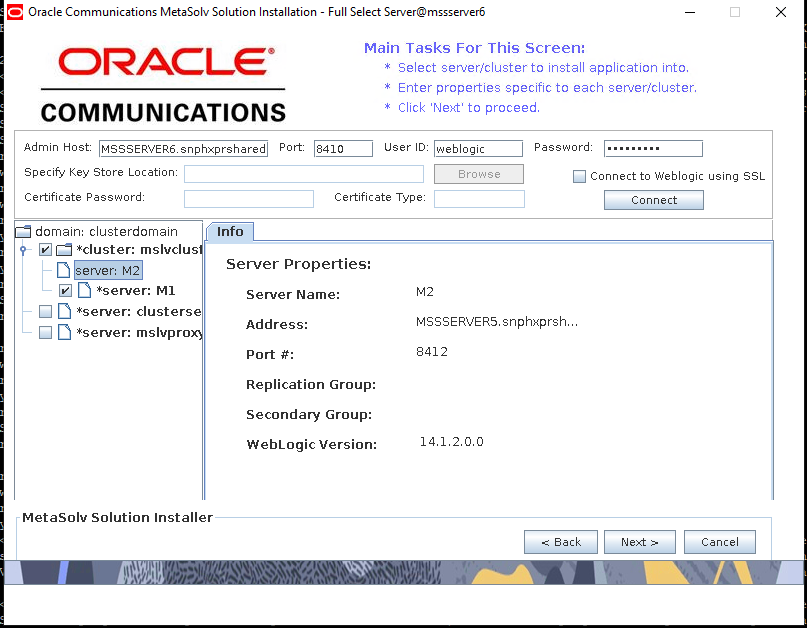Select the domain: clusterdomain tree node
Screen dimensions: 807x628
[107, 232]
